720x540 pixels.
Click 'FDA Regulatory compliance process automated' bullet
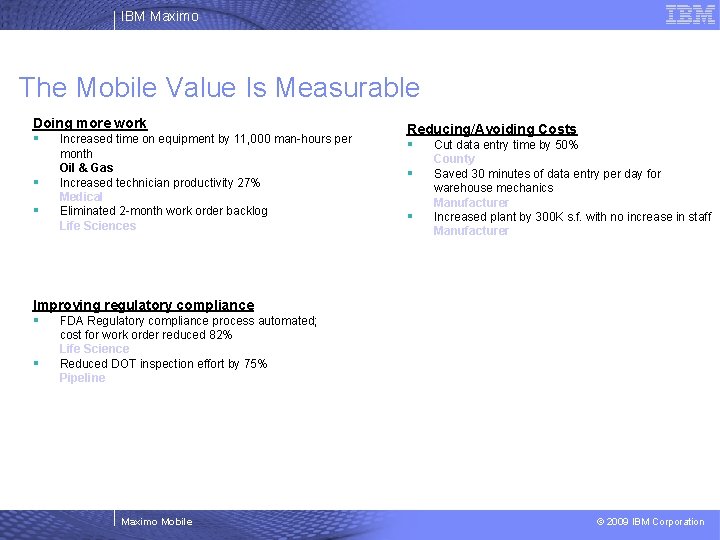point(188,321)
